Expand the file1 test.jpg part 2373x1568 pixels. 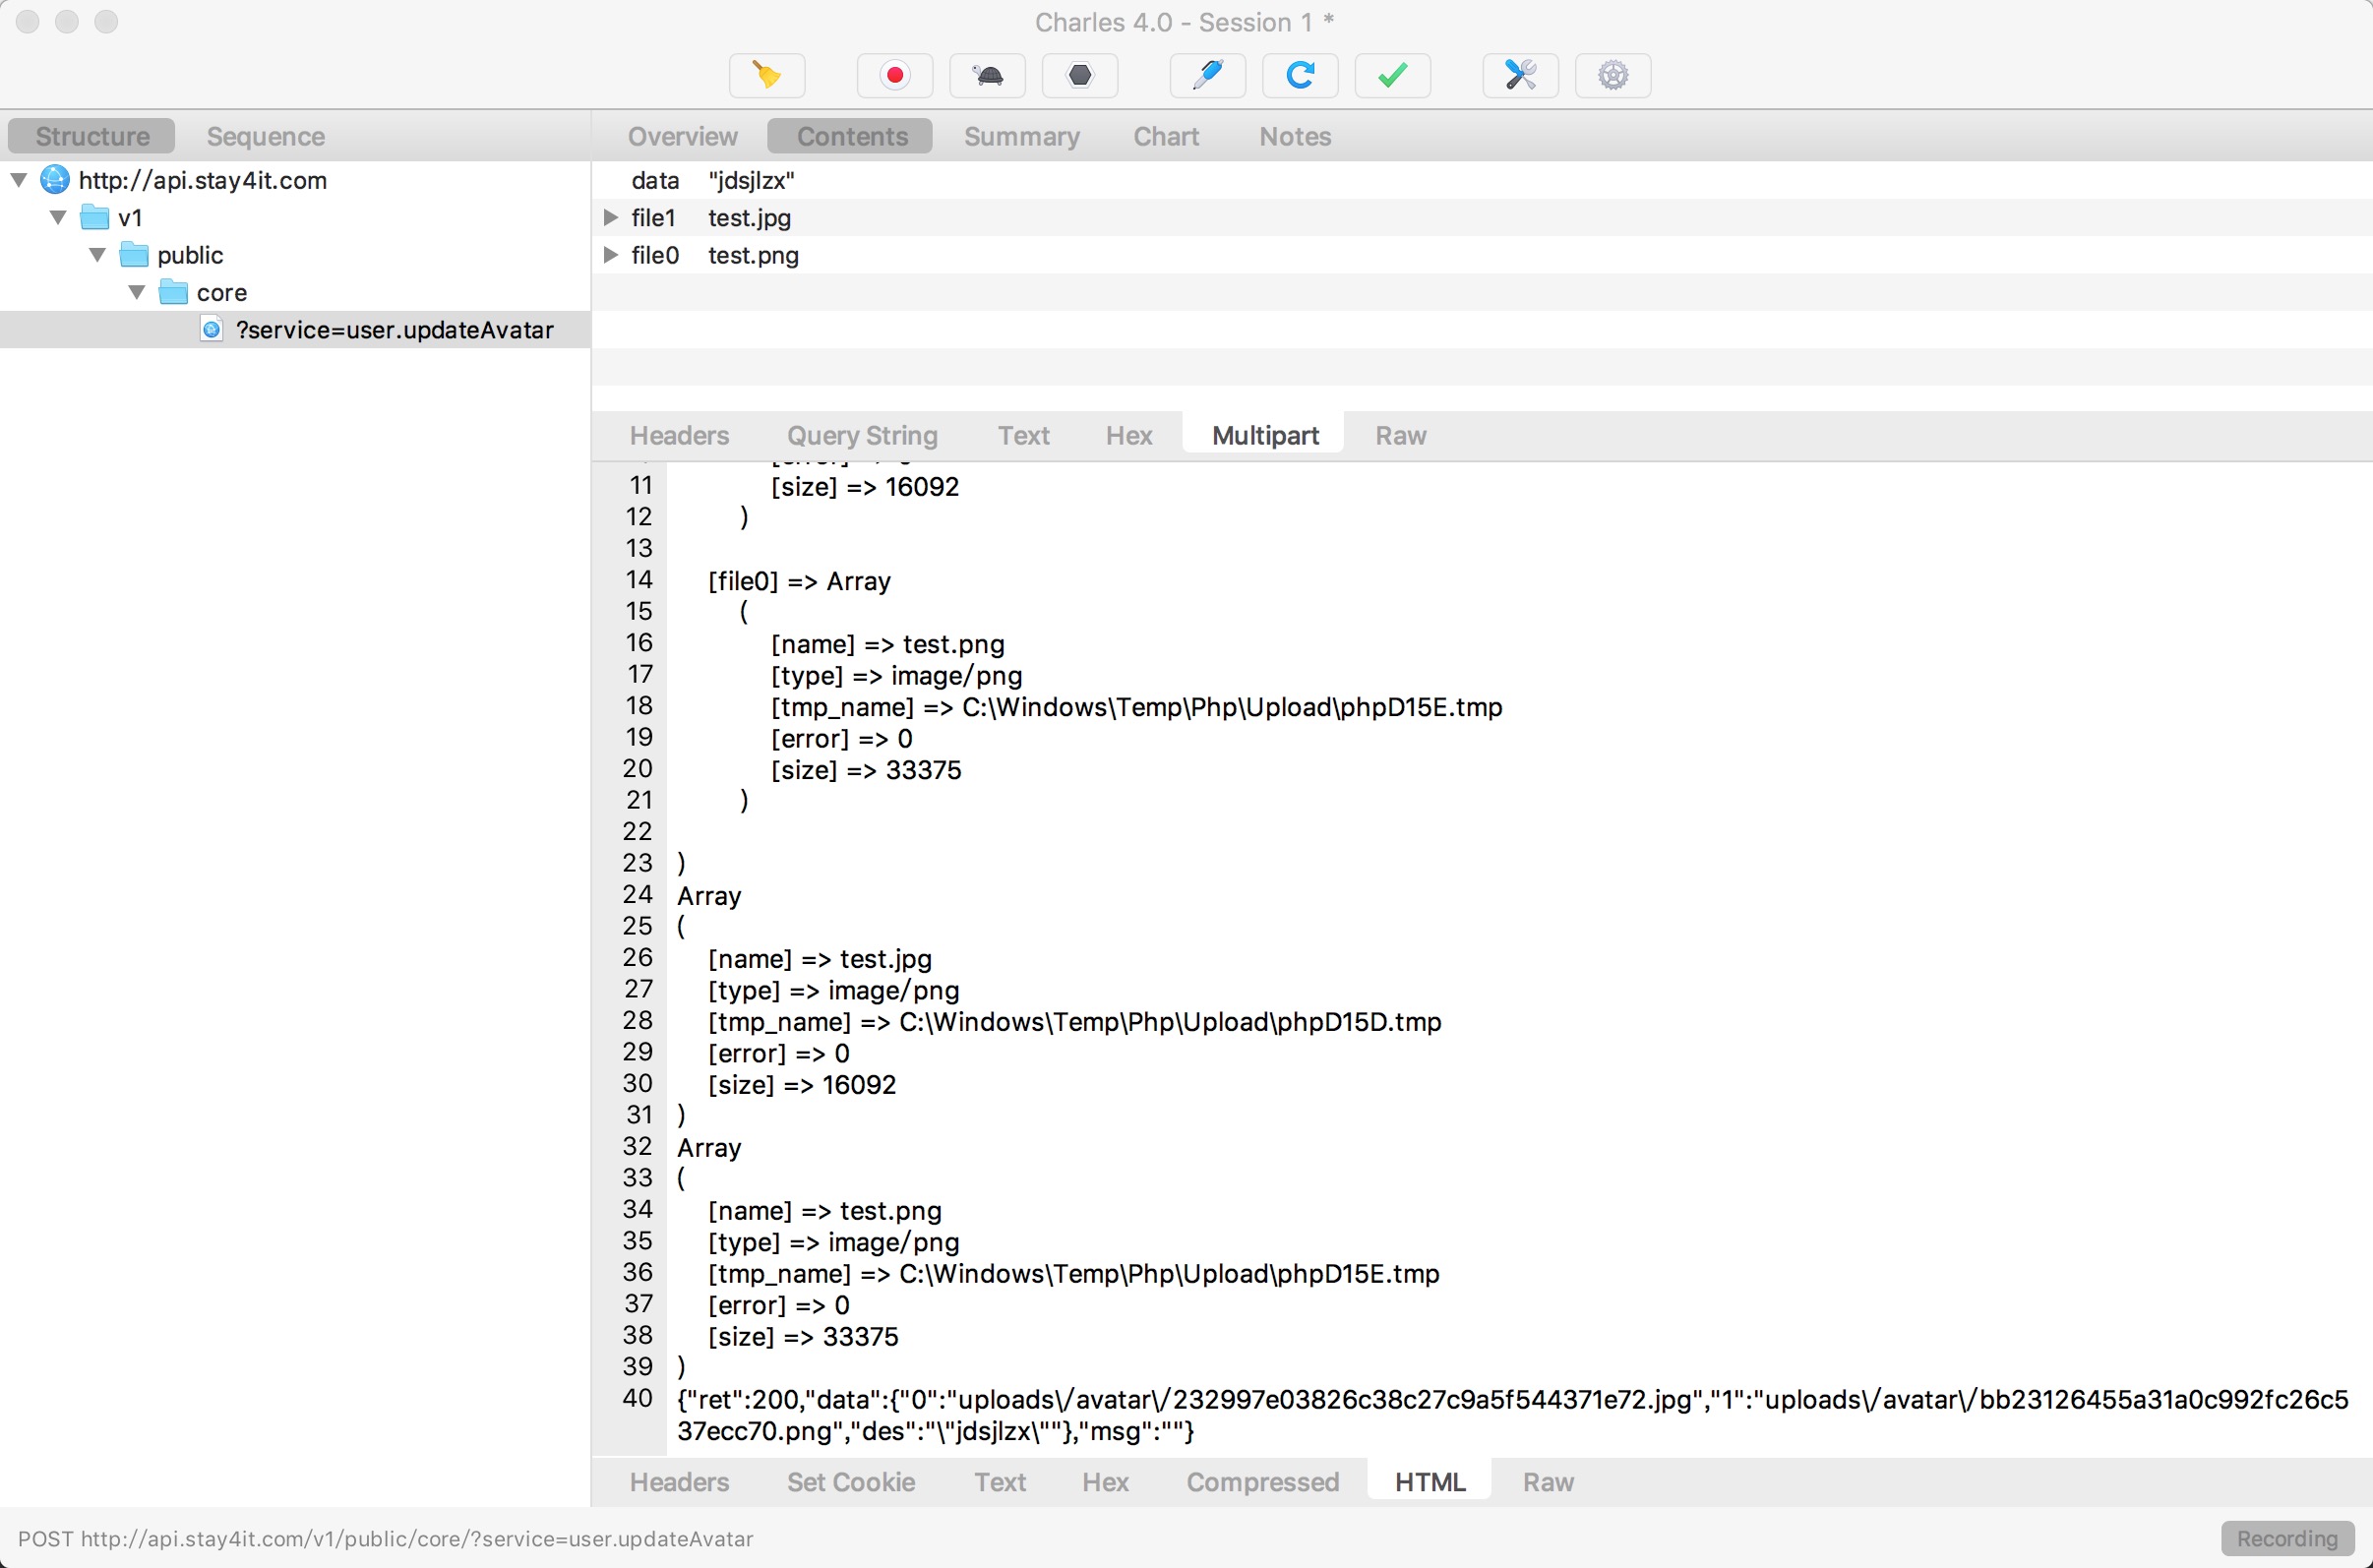611,217
